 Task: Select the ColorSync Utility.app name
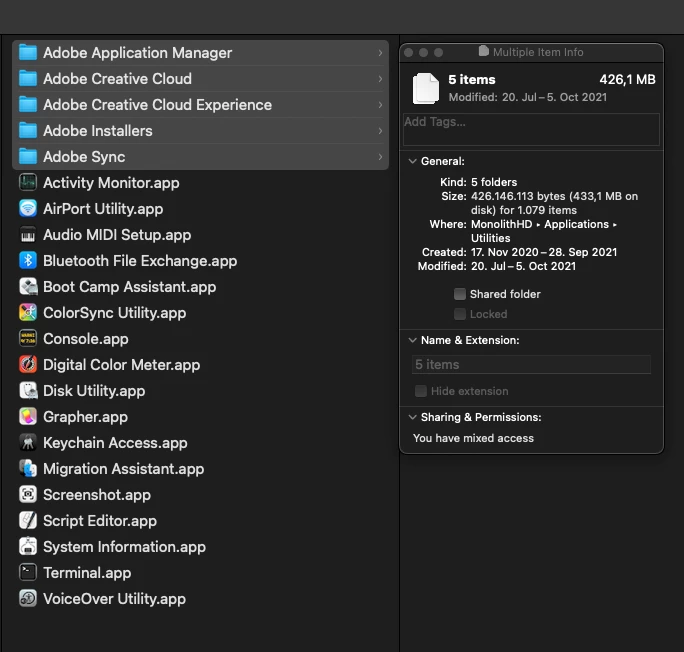[115, 313]
